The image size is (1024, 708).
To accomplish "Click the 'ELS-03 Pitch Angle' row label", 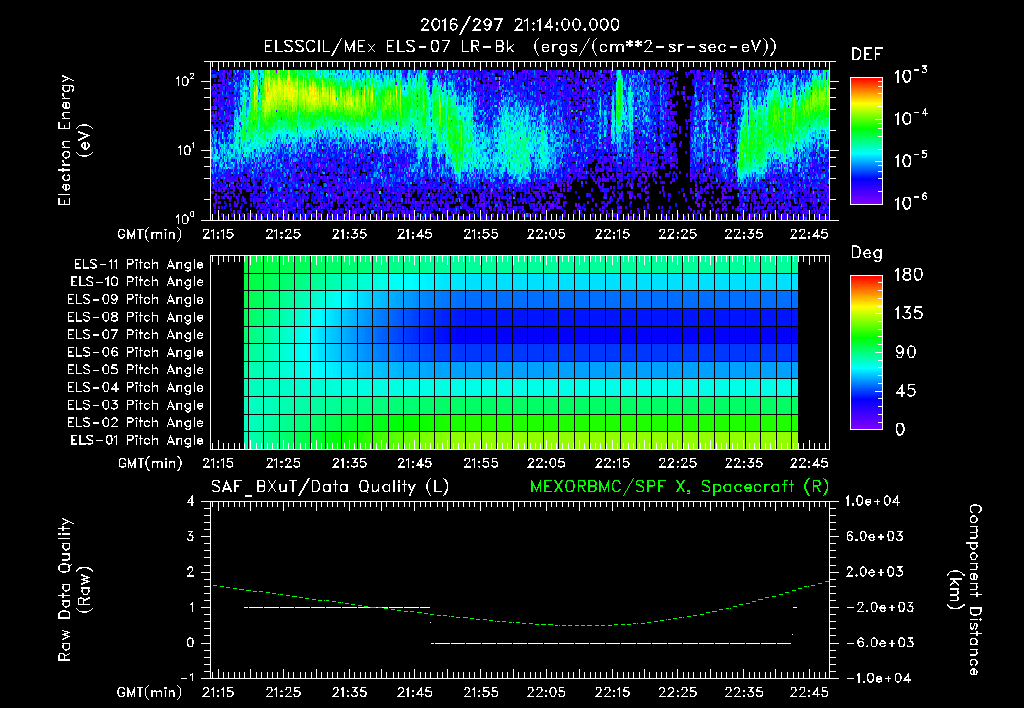I will pos(135,405).
